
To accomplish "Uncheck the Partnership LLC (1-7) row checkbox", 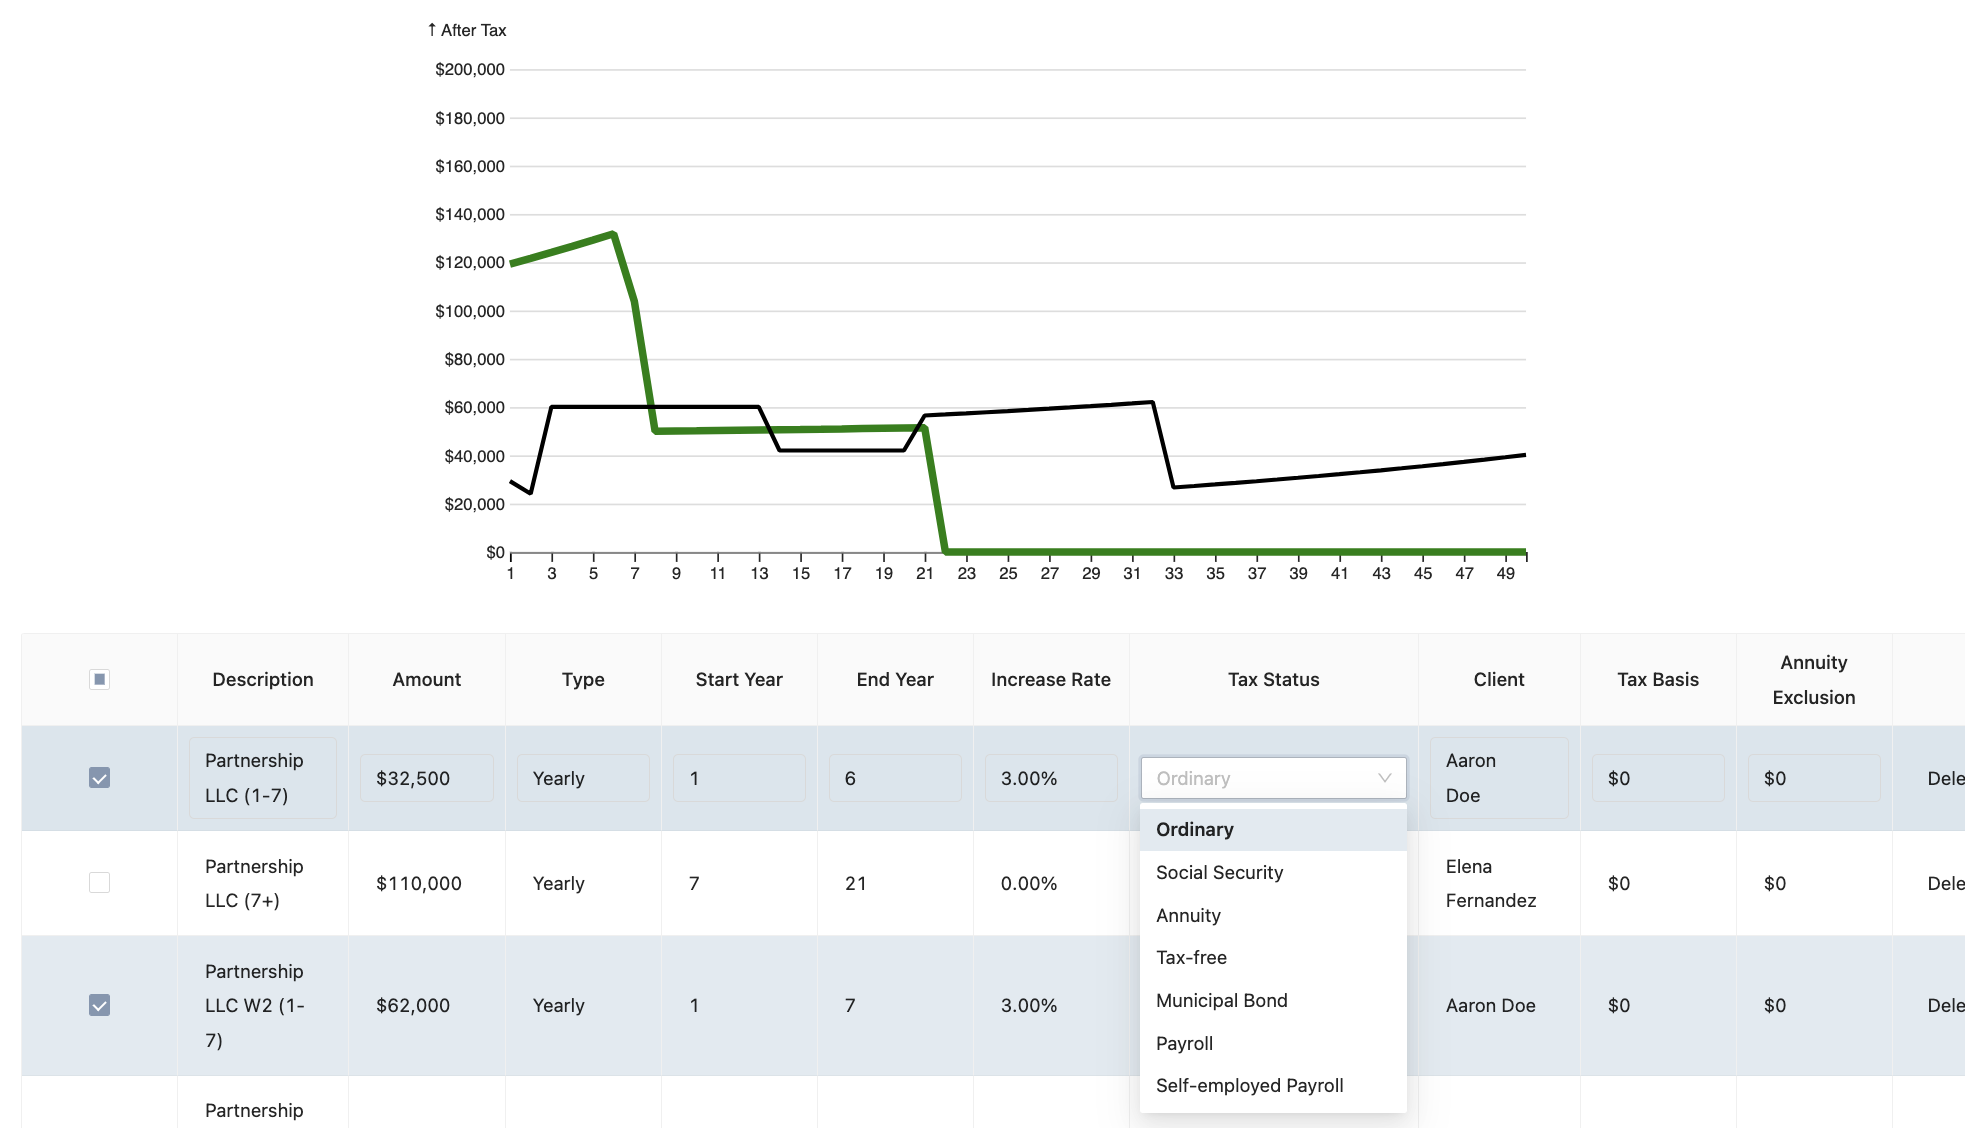I will click(x=99, y=778).
